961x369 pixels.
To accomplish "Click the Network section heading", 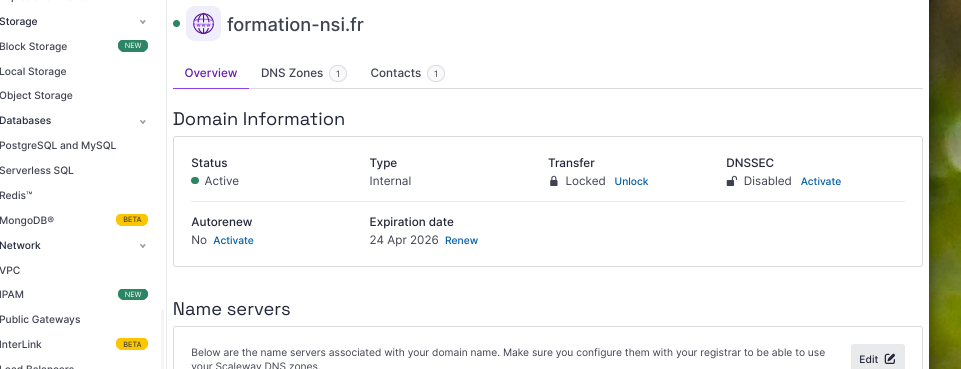I will coord(20,245).
